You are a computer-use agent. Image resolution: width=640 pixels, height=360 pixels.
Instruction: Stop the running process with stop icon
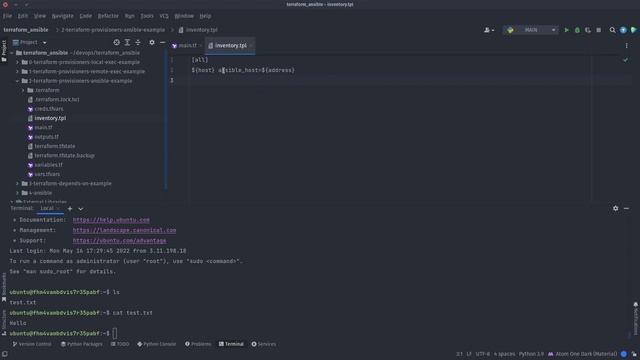[598, 30]
